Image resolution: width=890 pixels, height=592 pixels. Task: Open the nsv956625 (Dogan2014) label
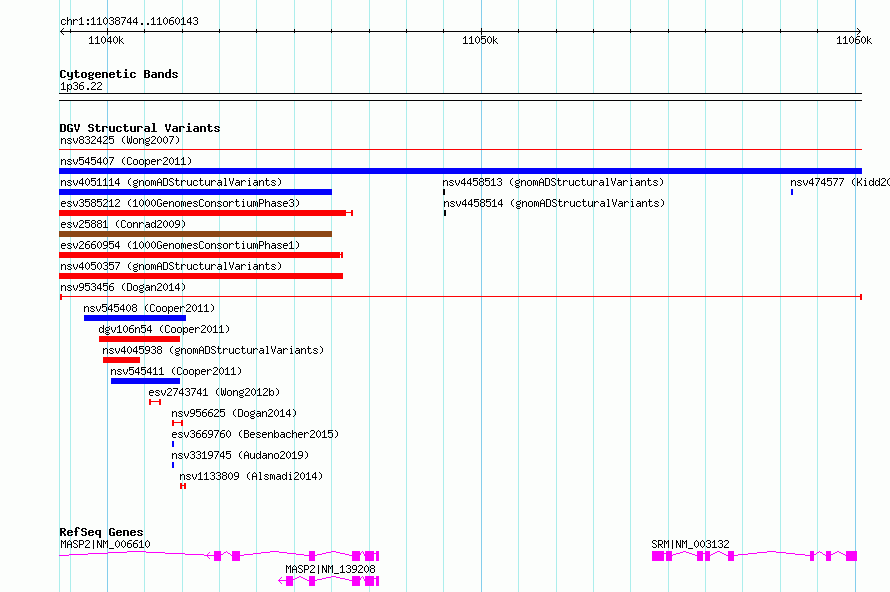[234, 413]
